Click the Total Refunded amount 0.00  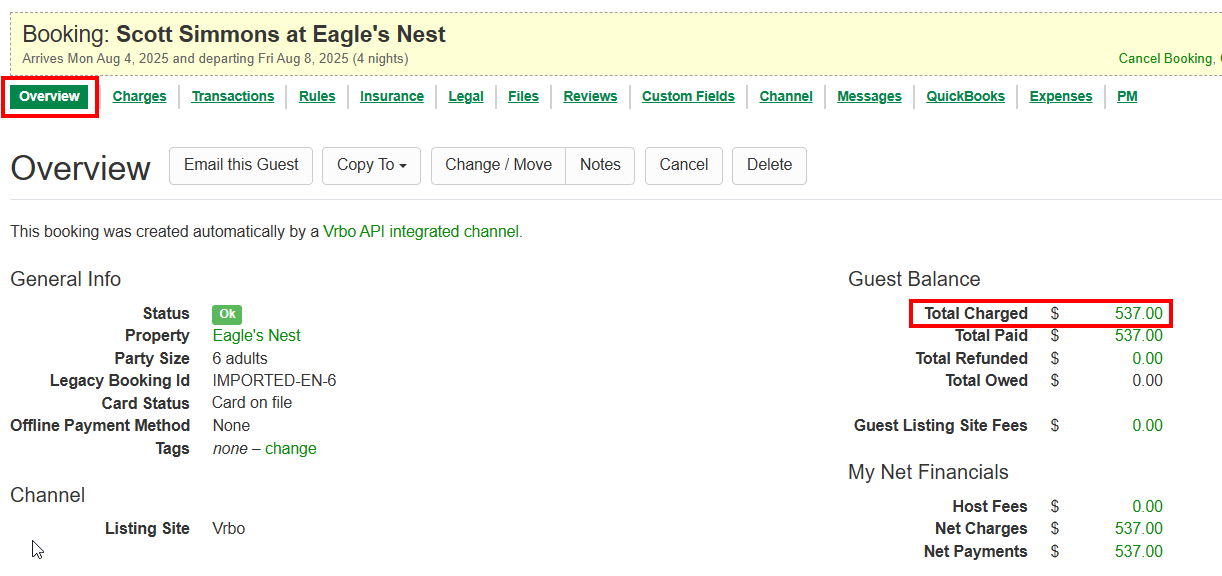coord(1147,359)
